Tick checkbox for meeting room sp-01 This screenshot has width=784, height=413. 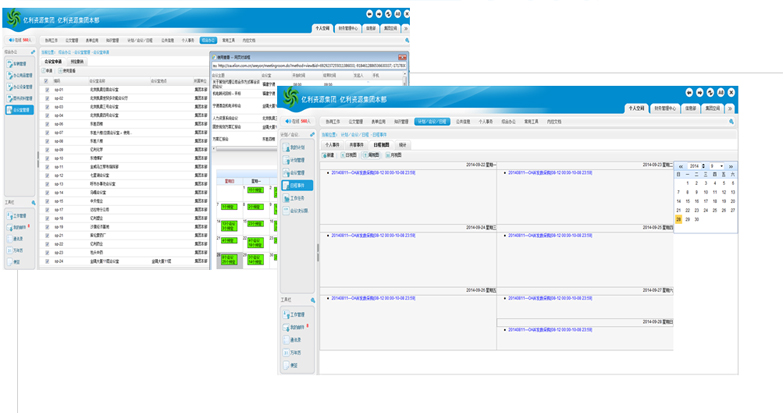(46, 89)
